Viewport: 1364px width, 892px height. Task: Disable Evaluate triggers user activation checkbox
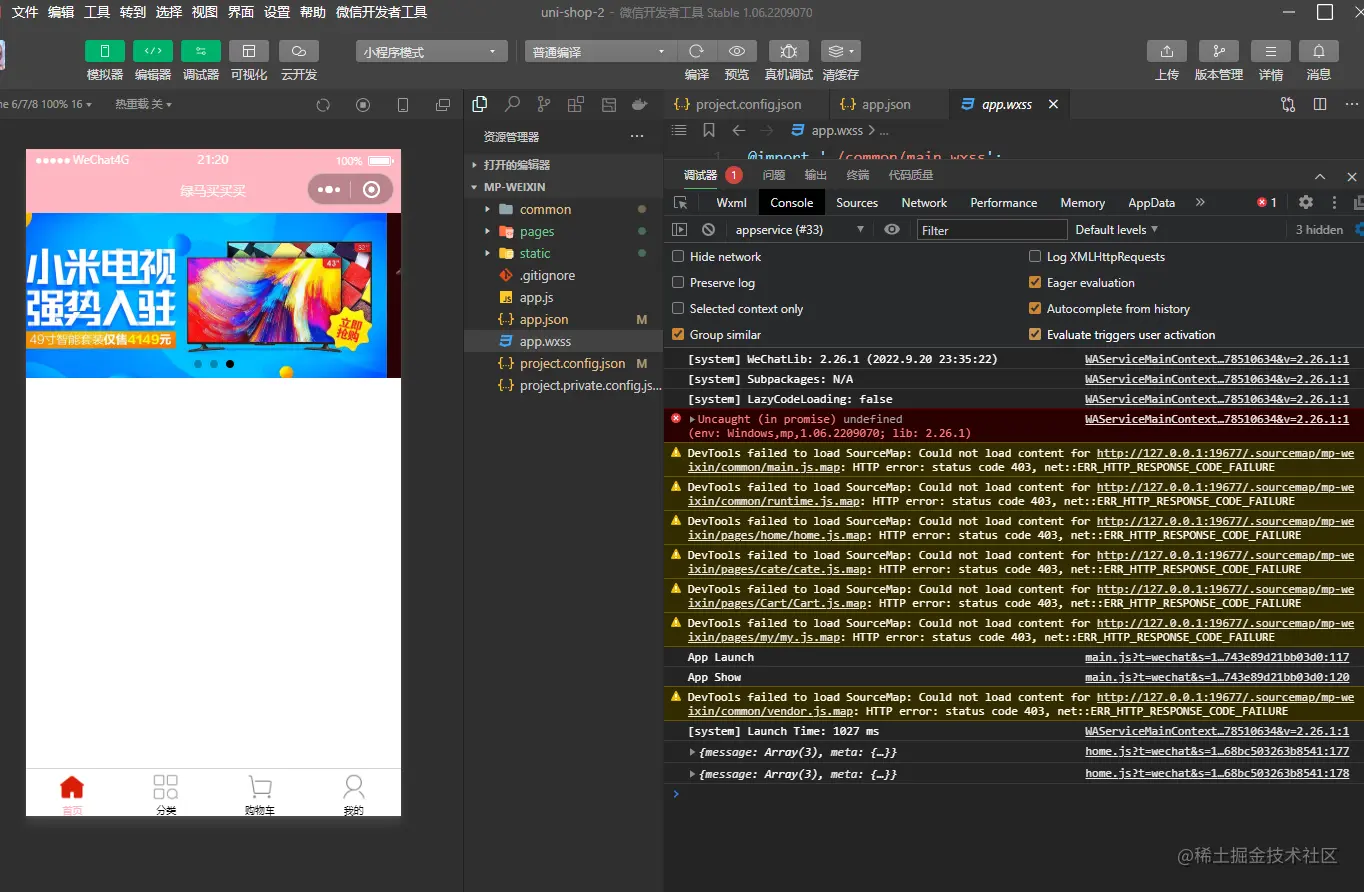click(1035, 335)
